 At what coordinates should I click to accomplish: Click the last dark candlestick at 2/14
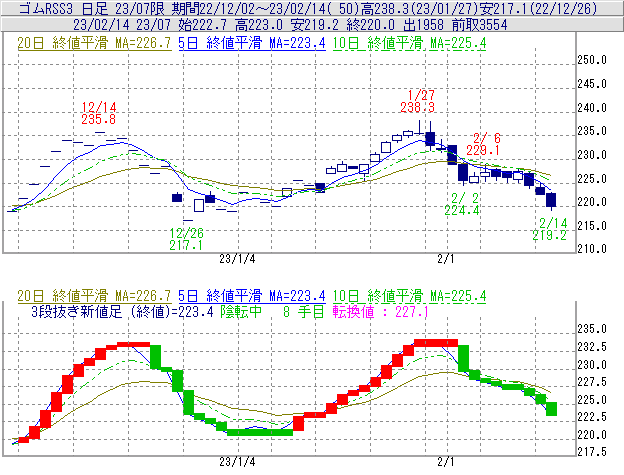click(551, 200)
